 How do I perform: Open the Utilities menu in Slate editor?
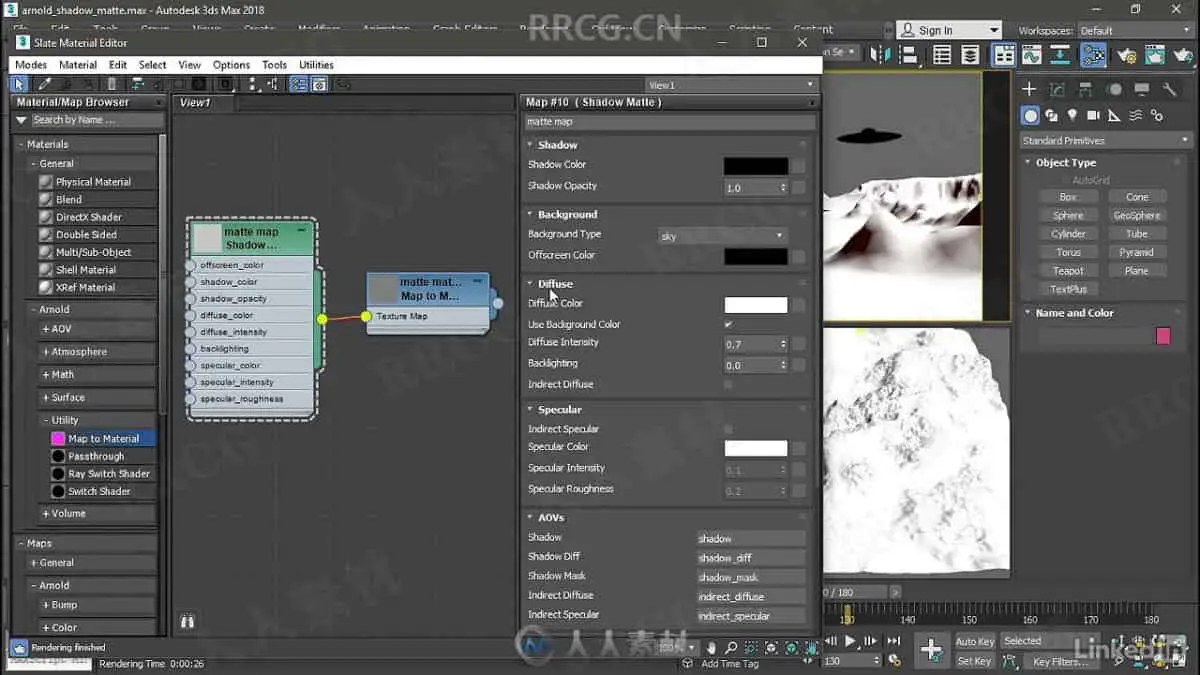pyautogui.click(x=316, y=65)
